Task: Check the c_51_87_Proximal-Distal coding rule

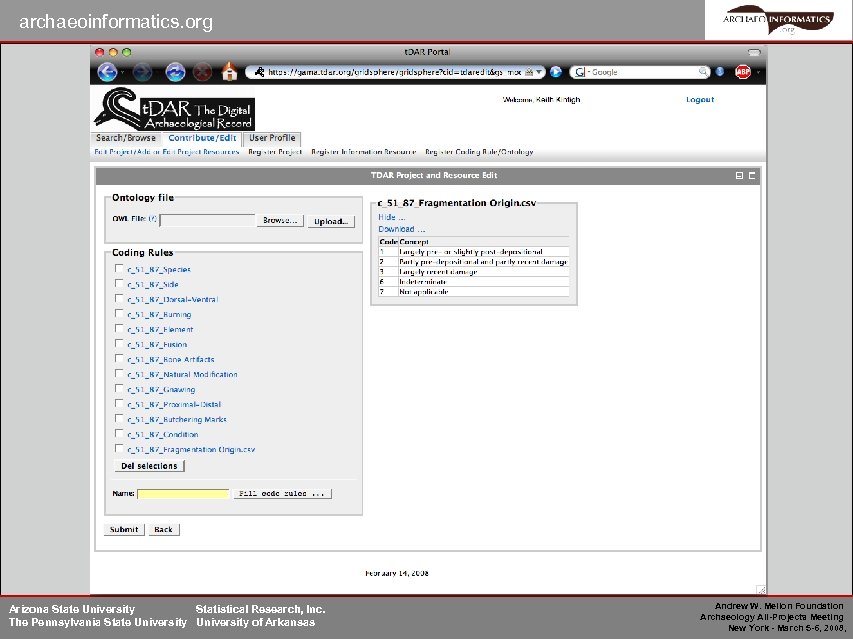Action: tap(119, 404)
